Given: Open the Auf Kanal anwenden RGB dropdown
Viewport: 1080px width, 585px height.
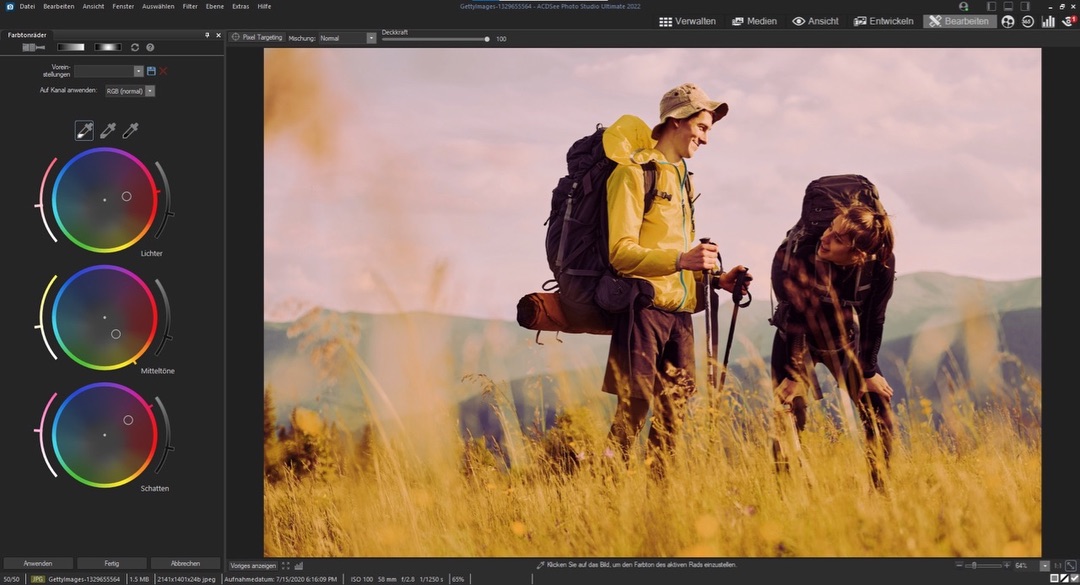Looking at the screenshot, I should point(150,91).
